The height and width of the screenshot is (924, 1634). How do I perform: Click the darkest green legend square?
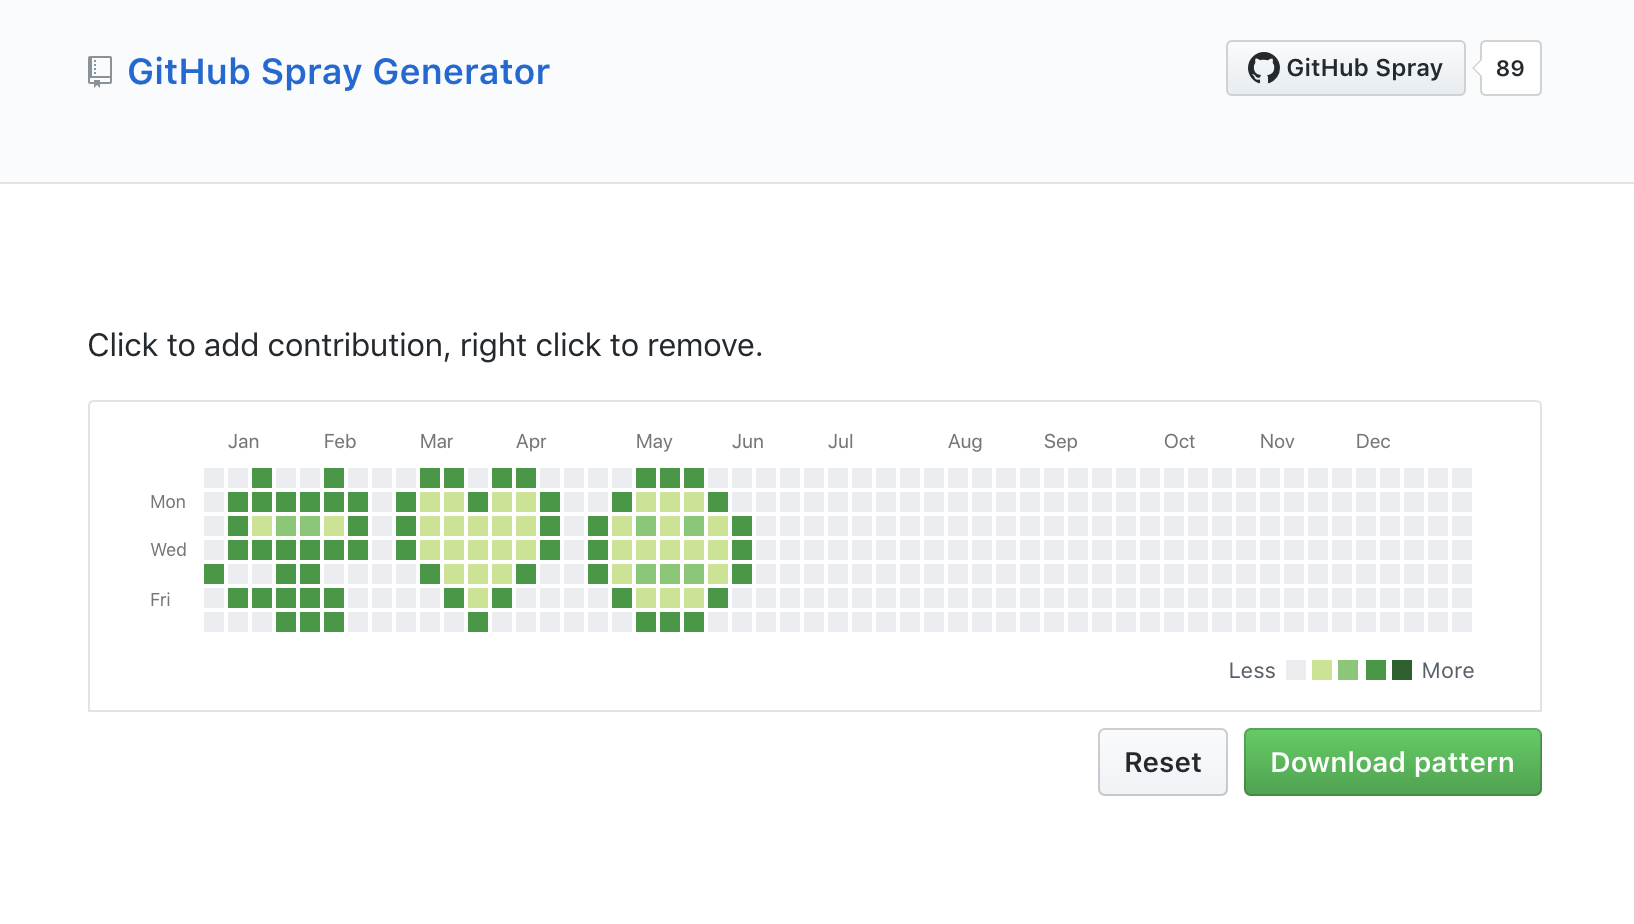coord(1402,670)
